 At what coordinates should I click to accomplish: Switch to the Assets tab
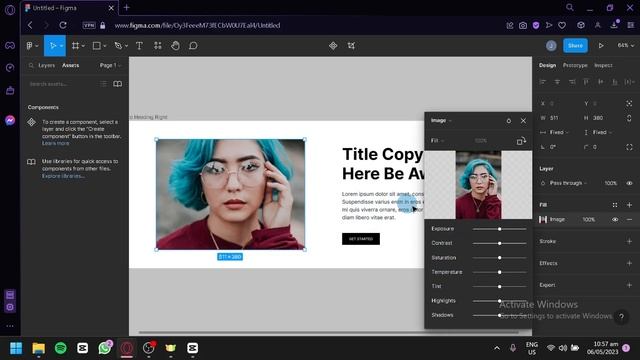[x=70, y=65]
